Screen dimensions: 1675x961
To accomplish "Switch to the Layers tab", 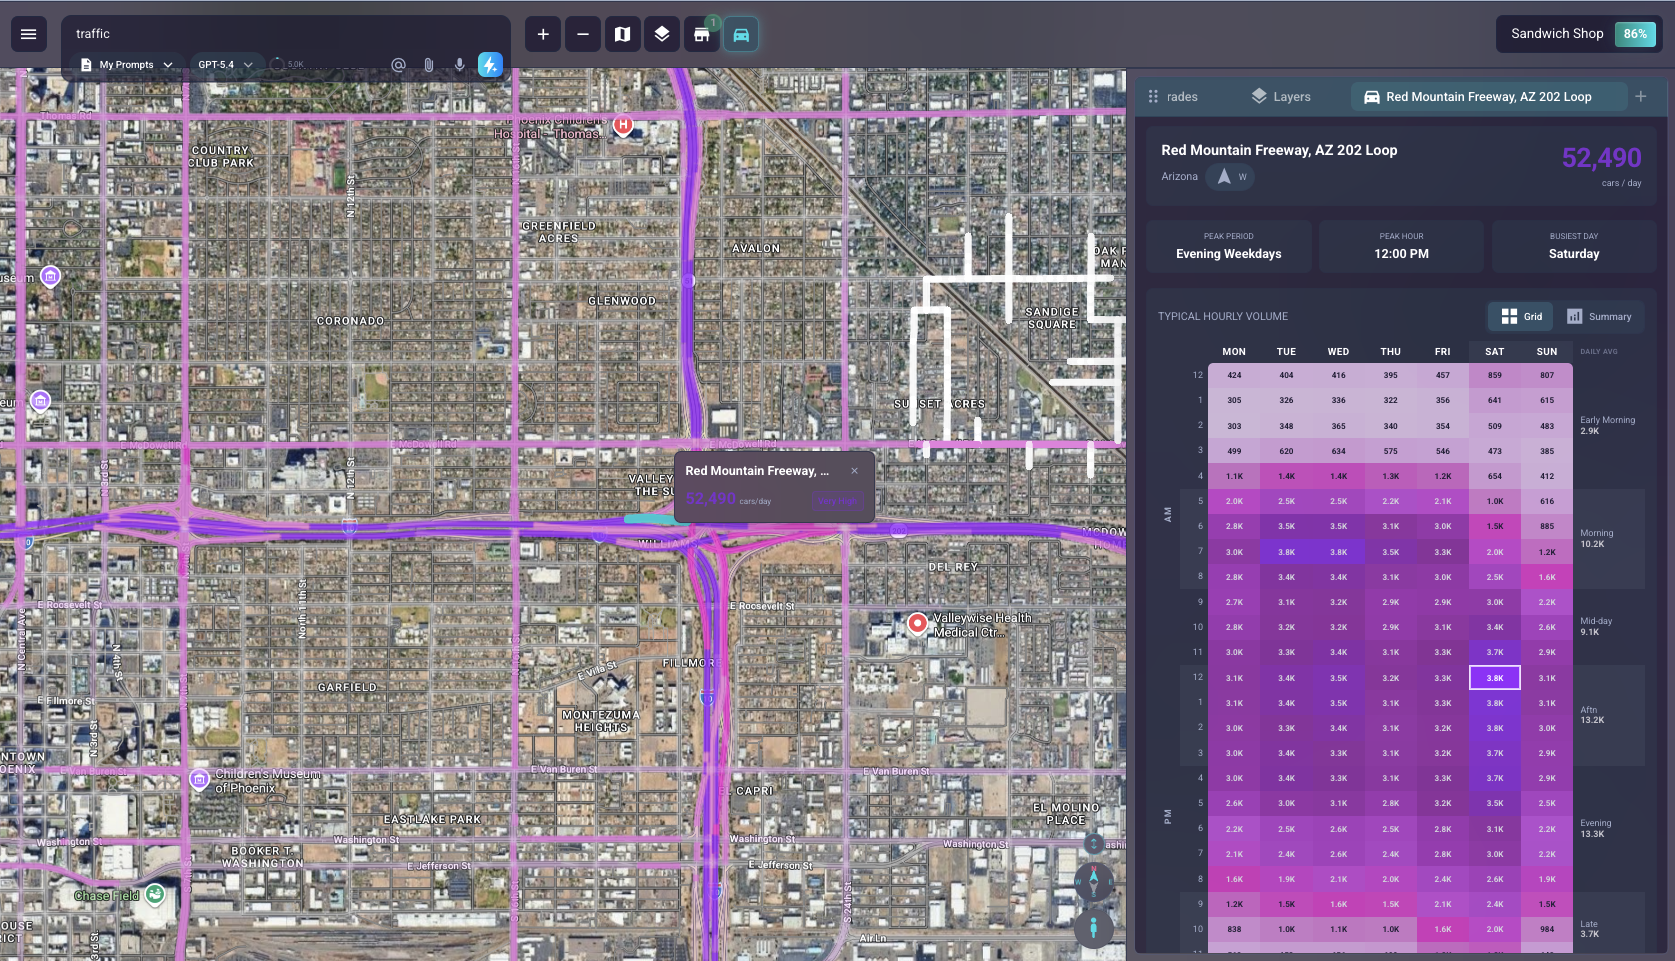I will tap(1281, 97).
